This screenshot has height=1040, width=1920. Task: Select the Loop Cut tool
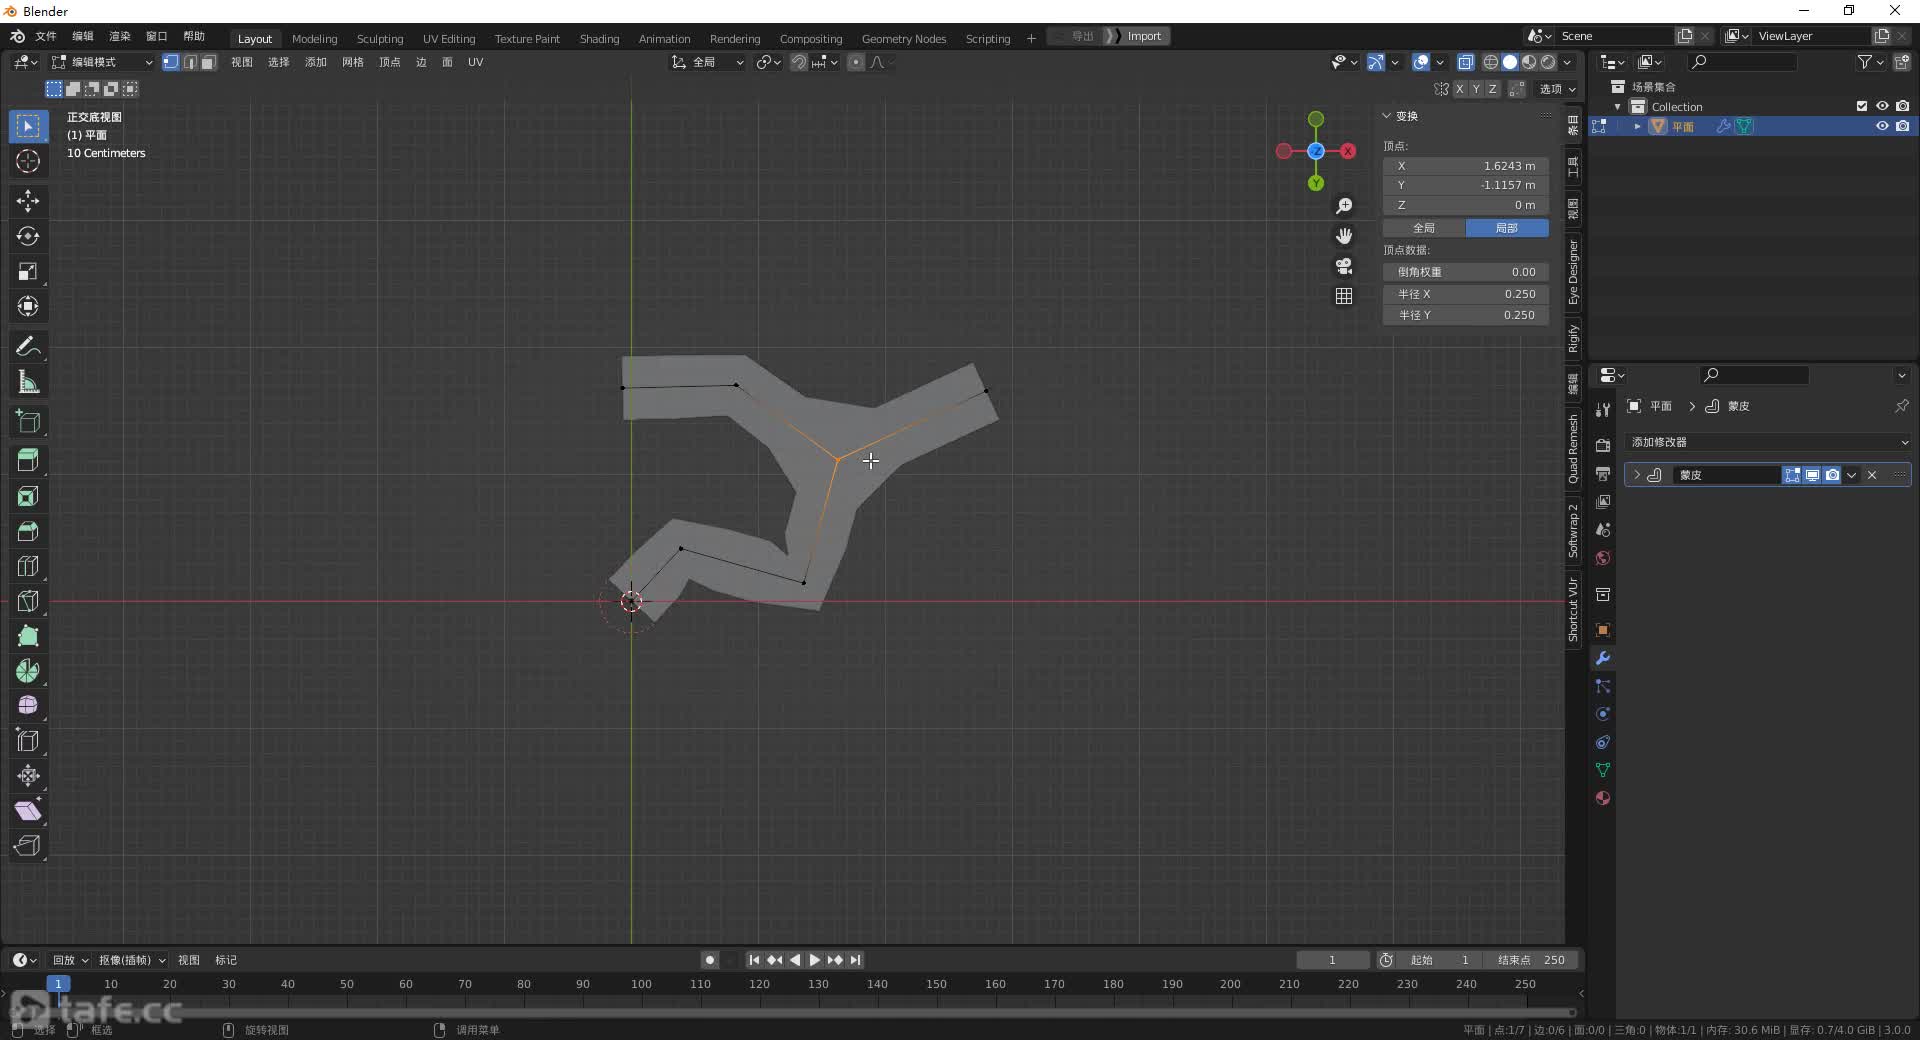(28, 566)
